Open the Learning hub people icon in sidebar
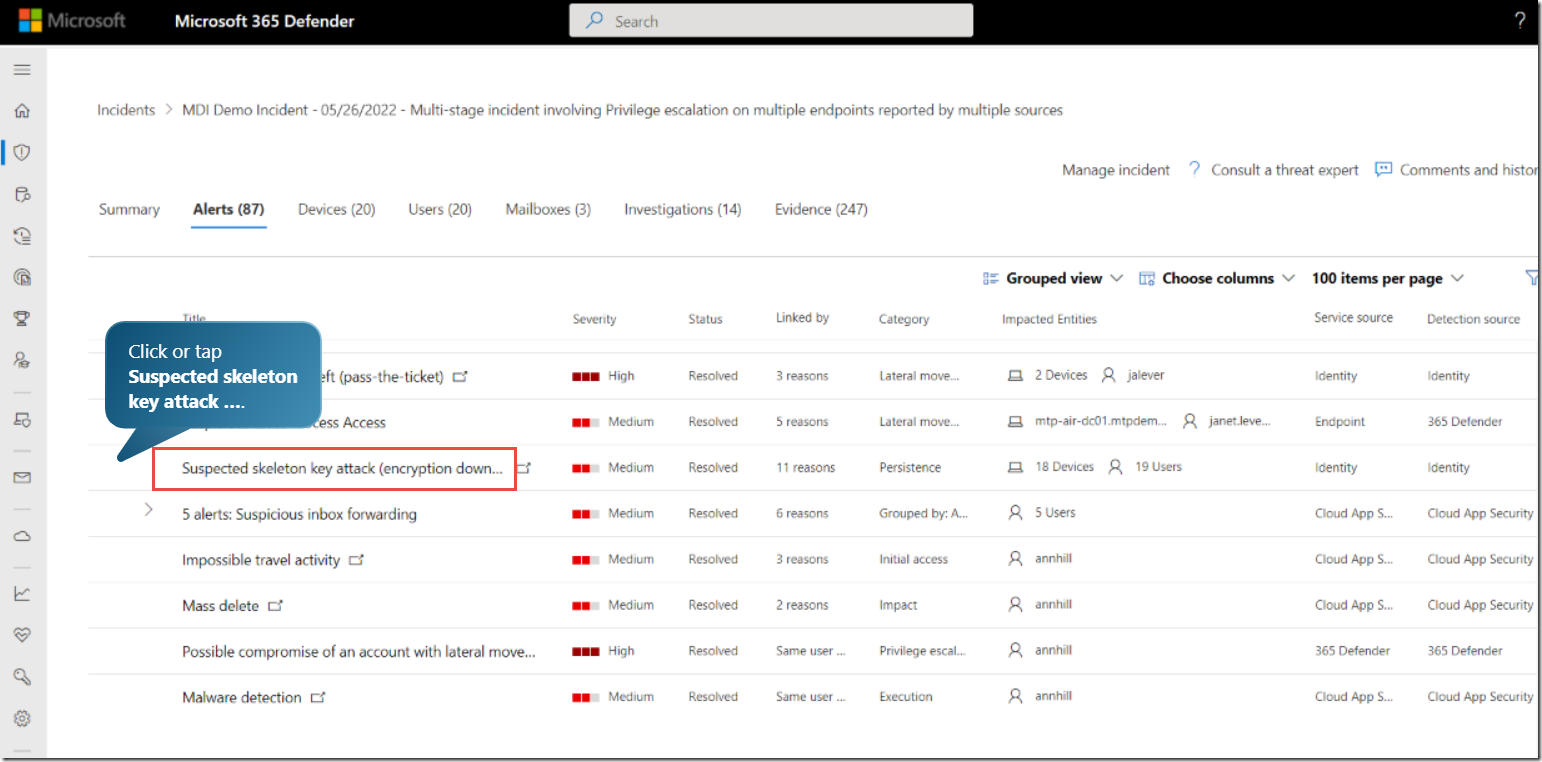 22,359
